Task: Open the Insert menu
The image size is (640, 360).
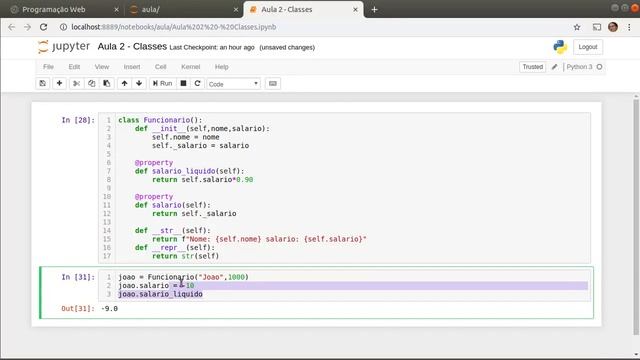Action: (132, 67)
